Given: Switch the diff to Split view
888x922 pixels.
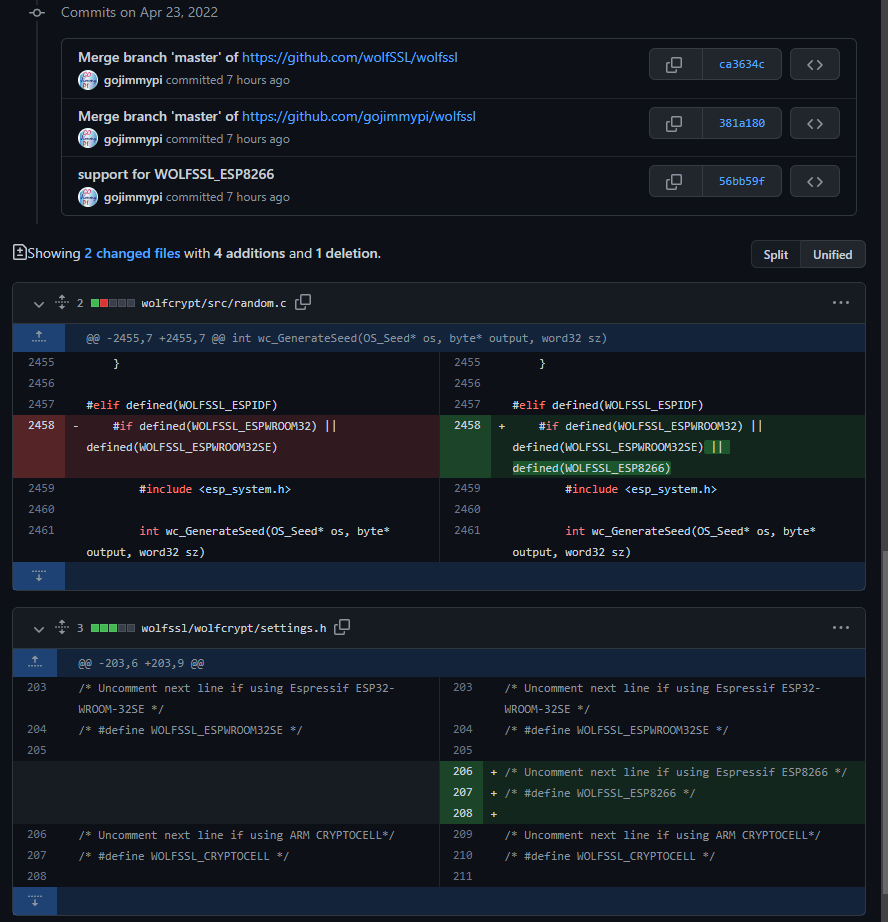Looking at the screenshot, I should (776, 254).
